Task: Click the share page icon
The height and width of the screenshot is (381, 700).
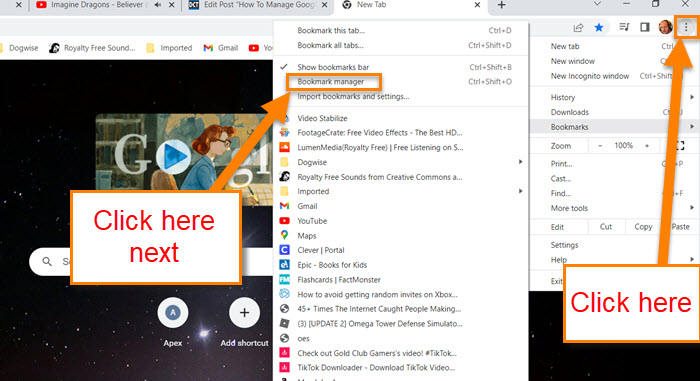Action: 578,28
